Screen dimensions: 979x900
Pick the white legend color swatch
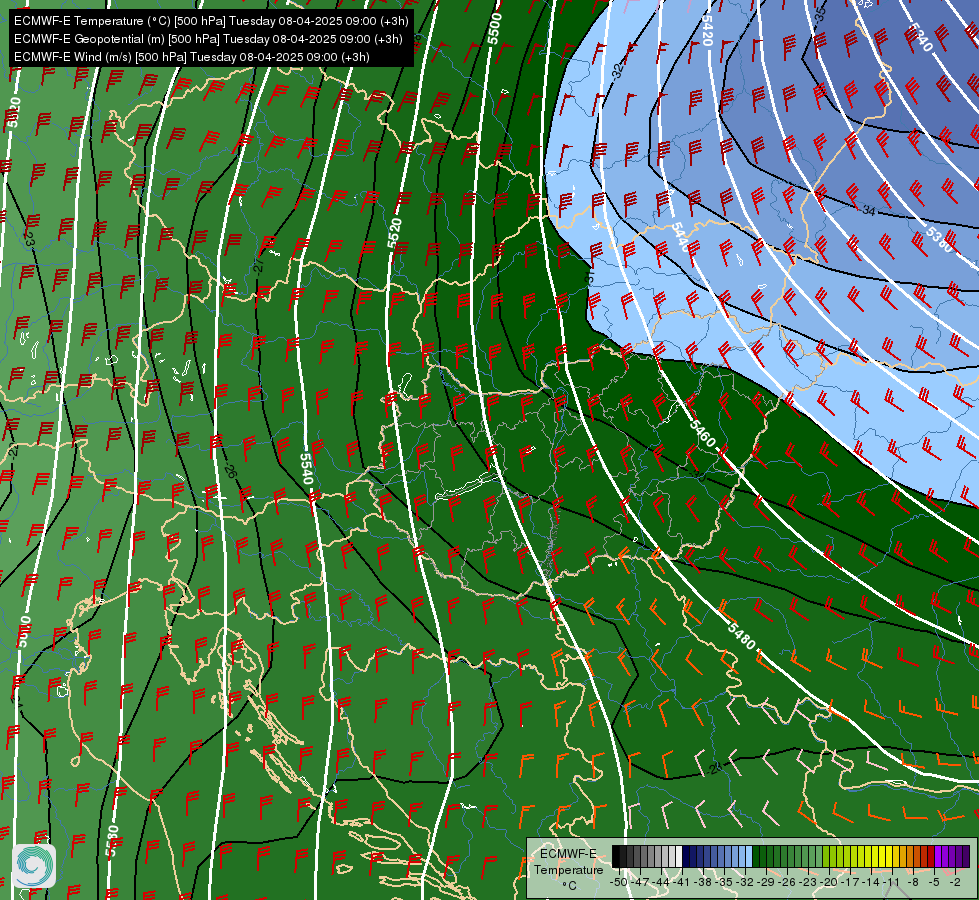pyautogui.click(x=679, y=857)
